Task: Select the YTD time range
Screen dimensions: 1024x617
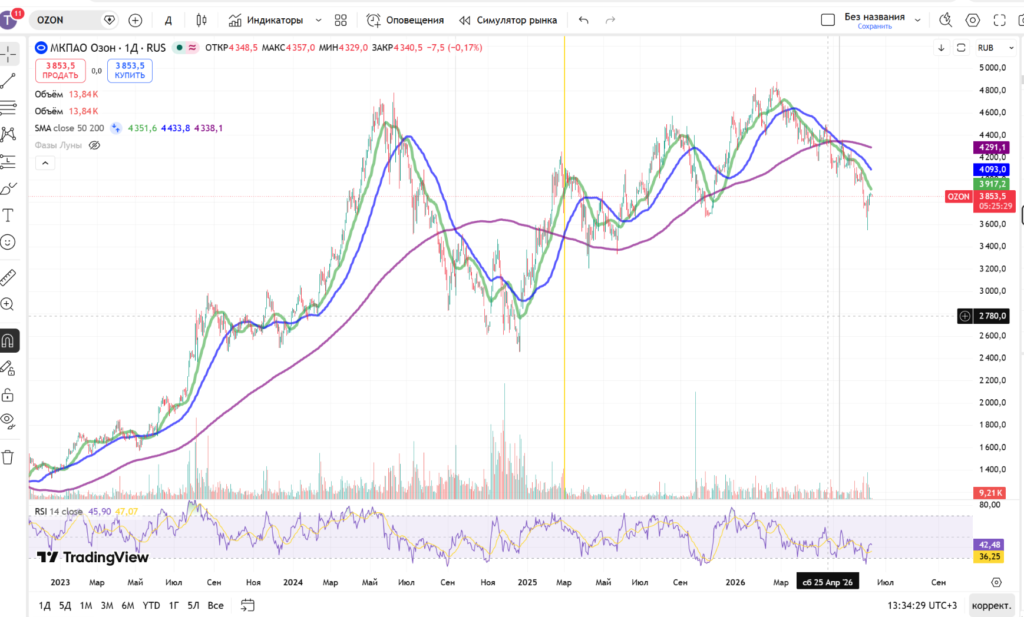Action: click(x=152, y=605)
